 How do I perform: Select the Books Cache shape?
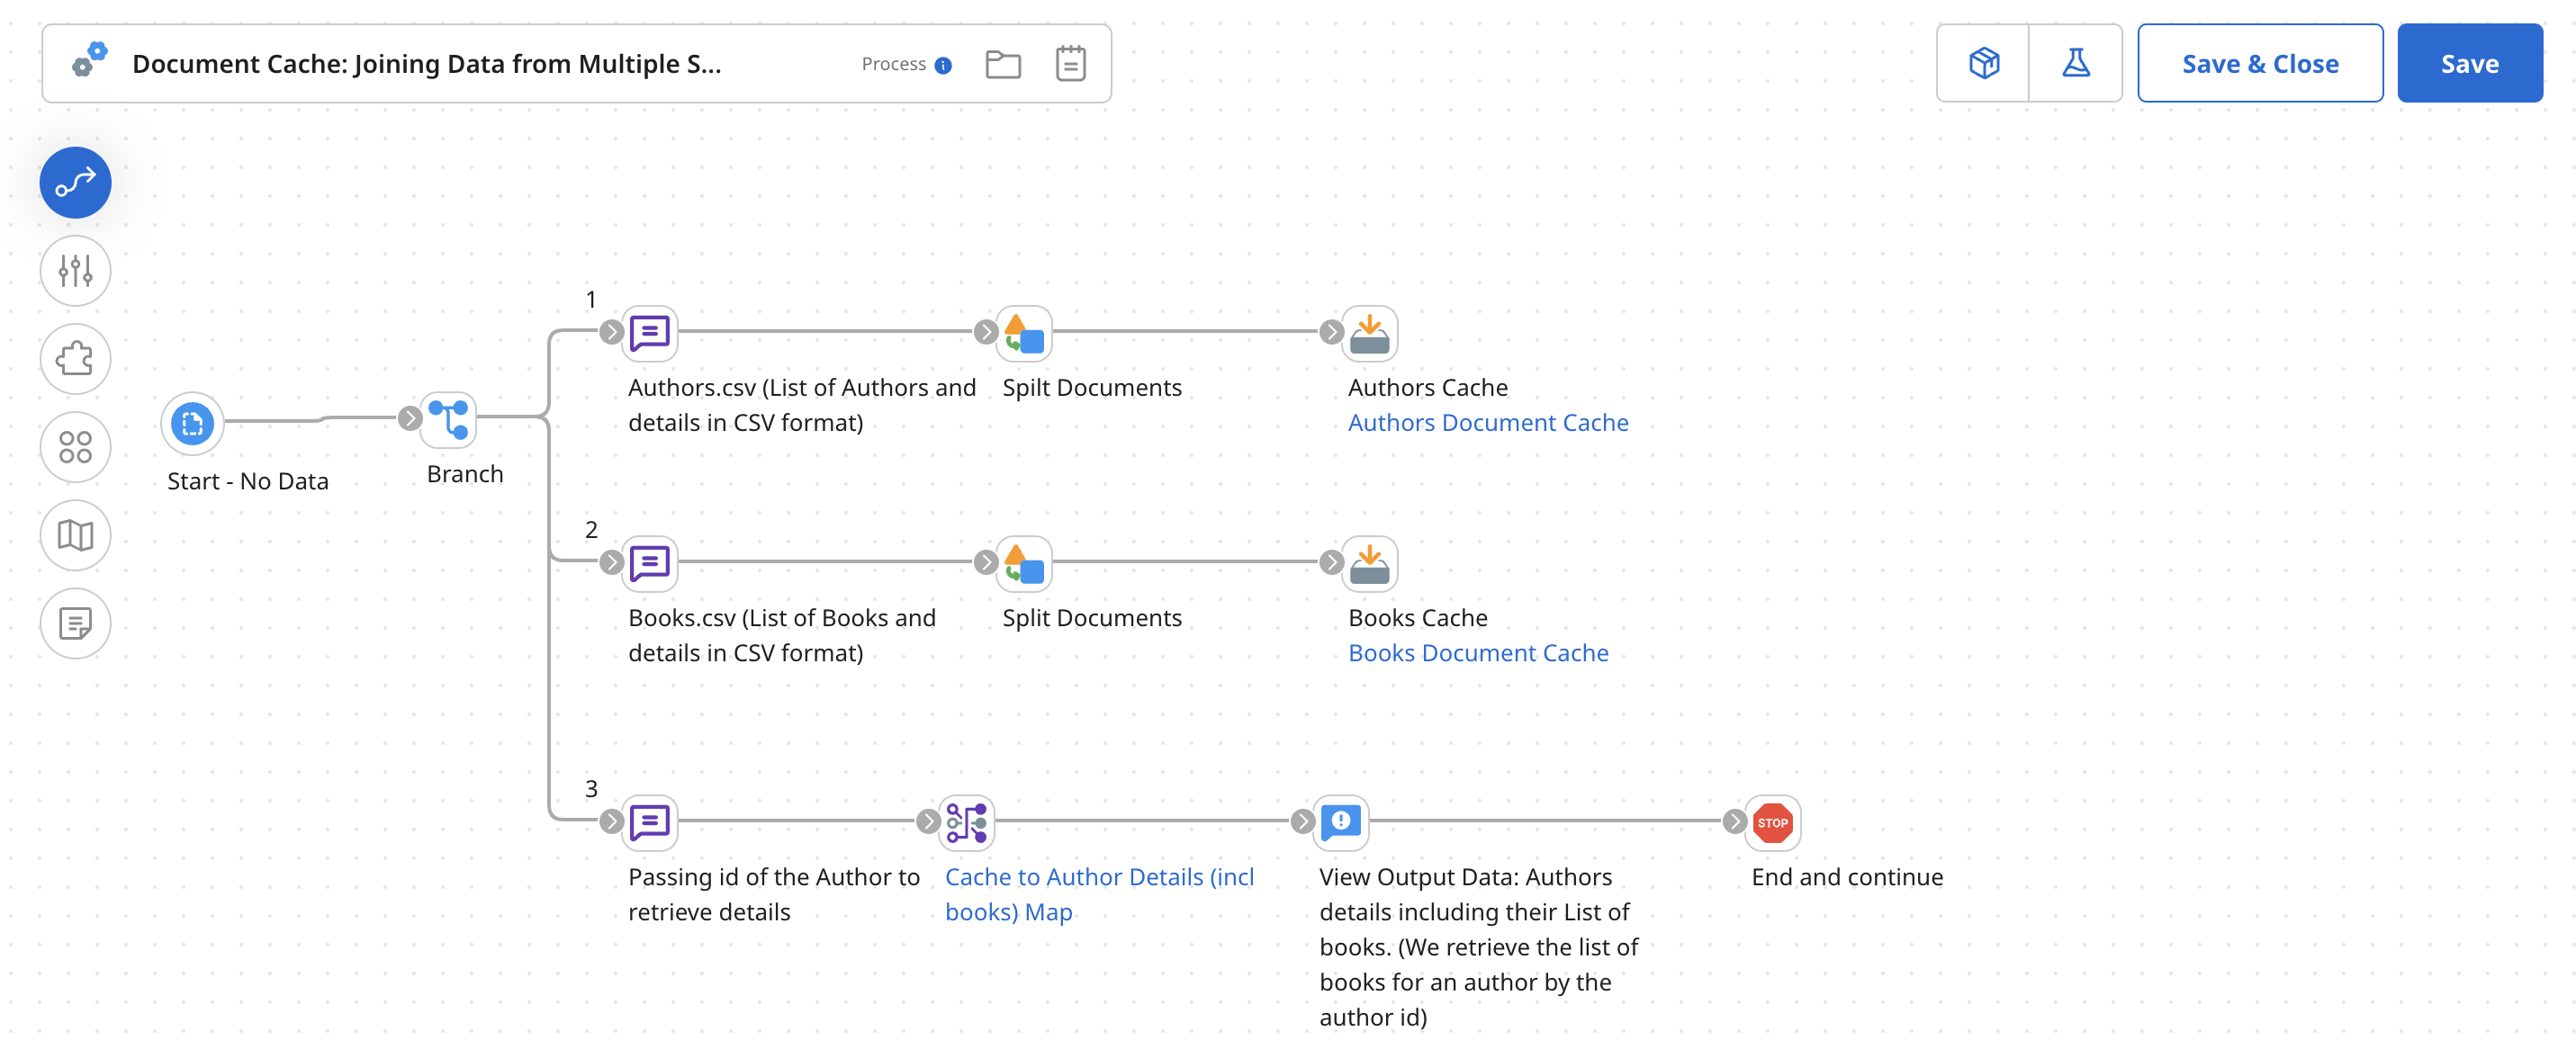click(1371, 563)
